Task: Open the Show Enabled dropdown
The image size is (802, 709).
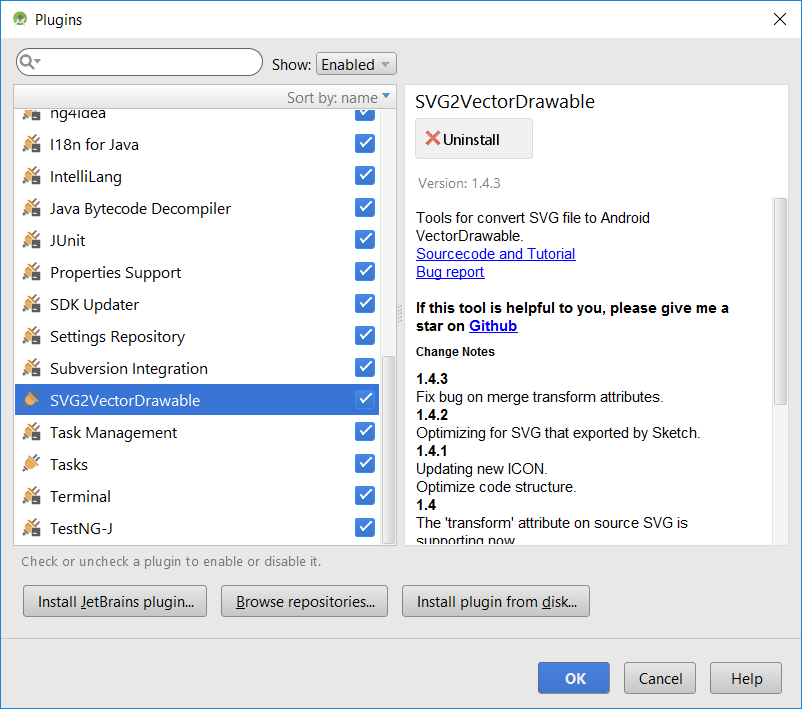Action: pos(356,62)
